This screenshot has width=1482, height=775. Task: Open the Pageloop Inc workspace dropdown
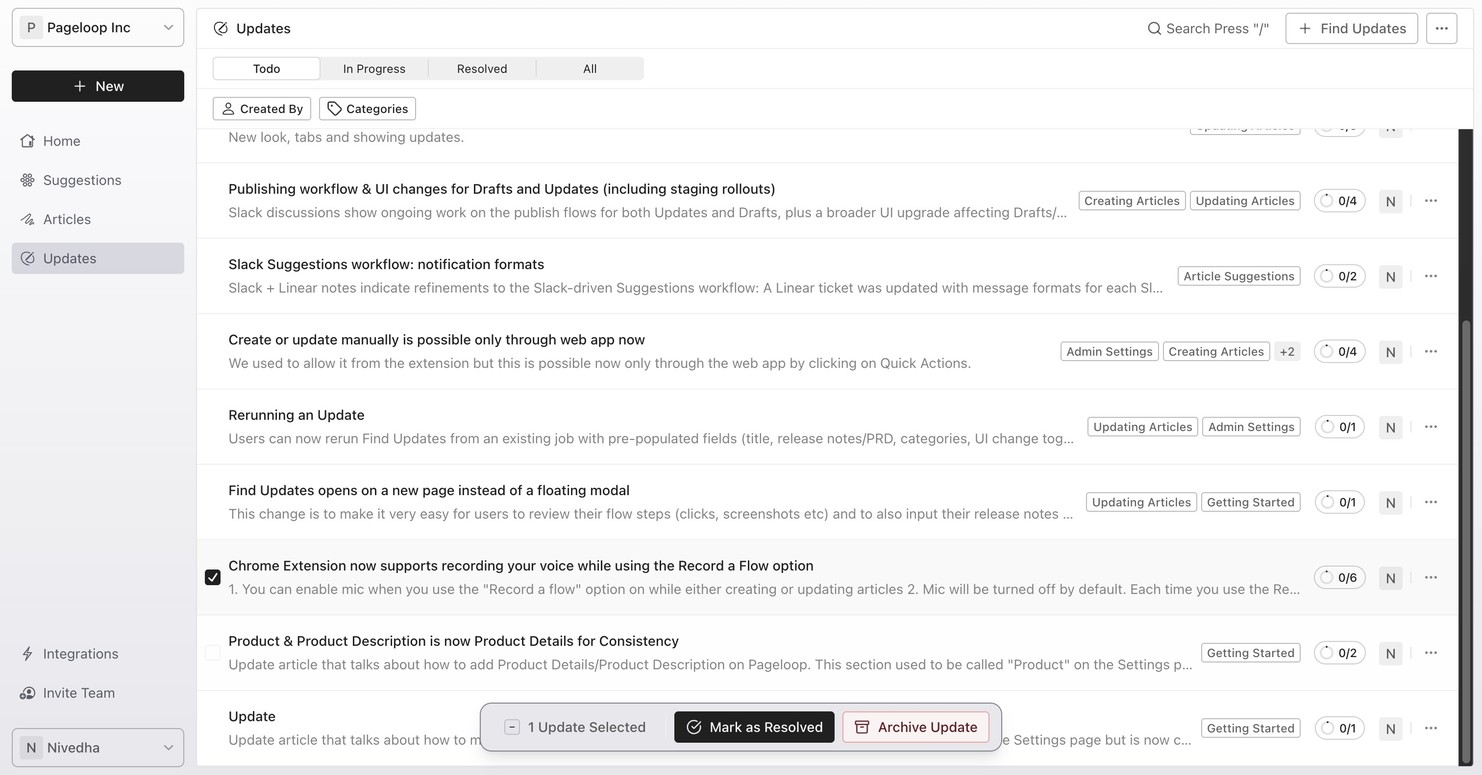[x=98, y=27]
